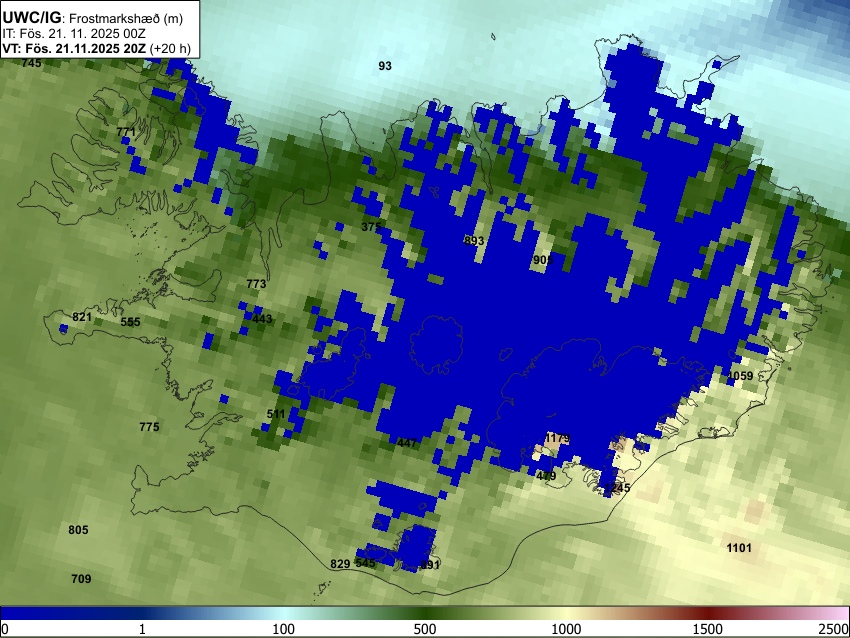Click the '(+20 h)' forecast offset text
Screen dimensions: 850x638
tap(170, 48)
